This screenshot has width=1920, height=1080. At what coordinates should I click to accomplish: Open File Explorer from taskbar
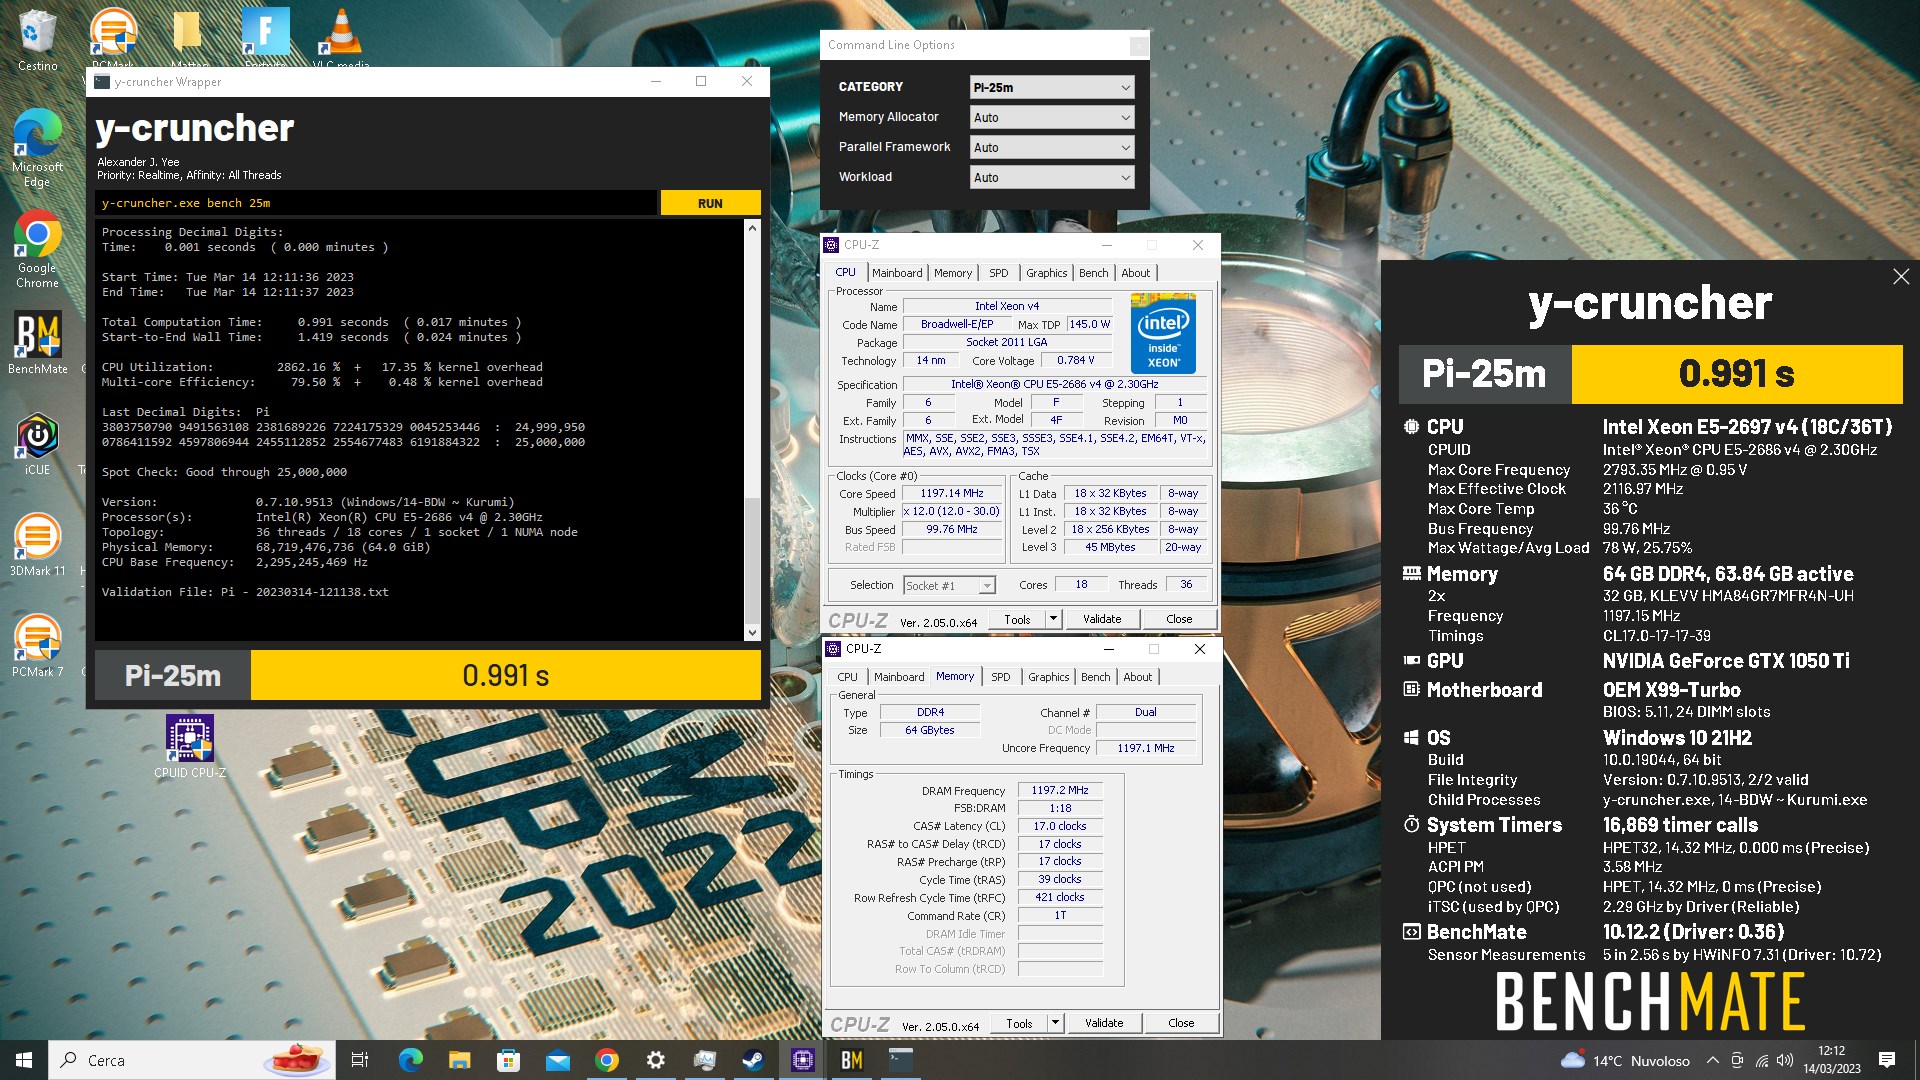coord(459,1060)
